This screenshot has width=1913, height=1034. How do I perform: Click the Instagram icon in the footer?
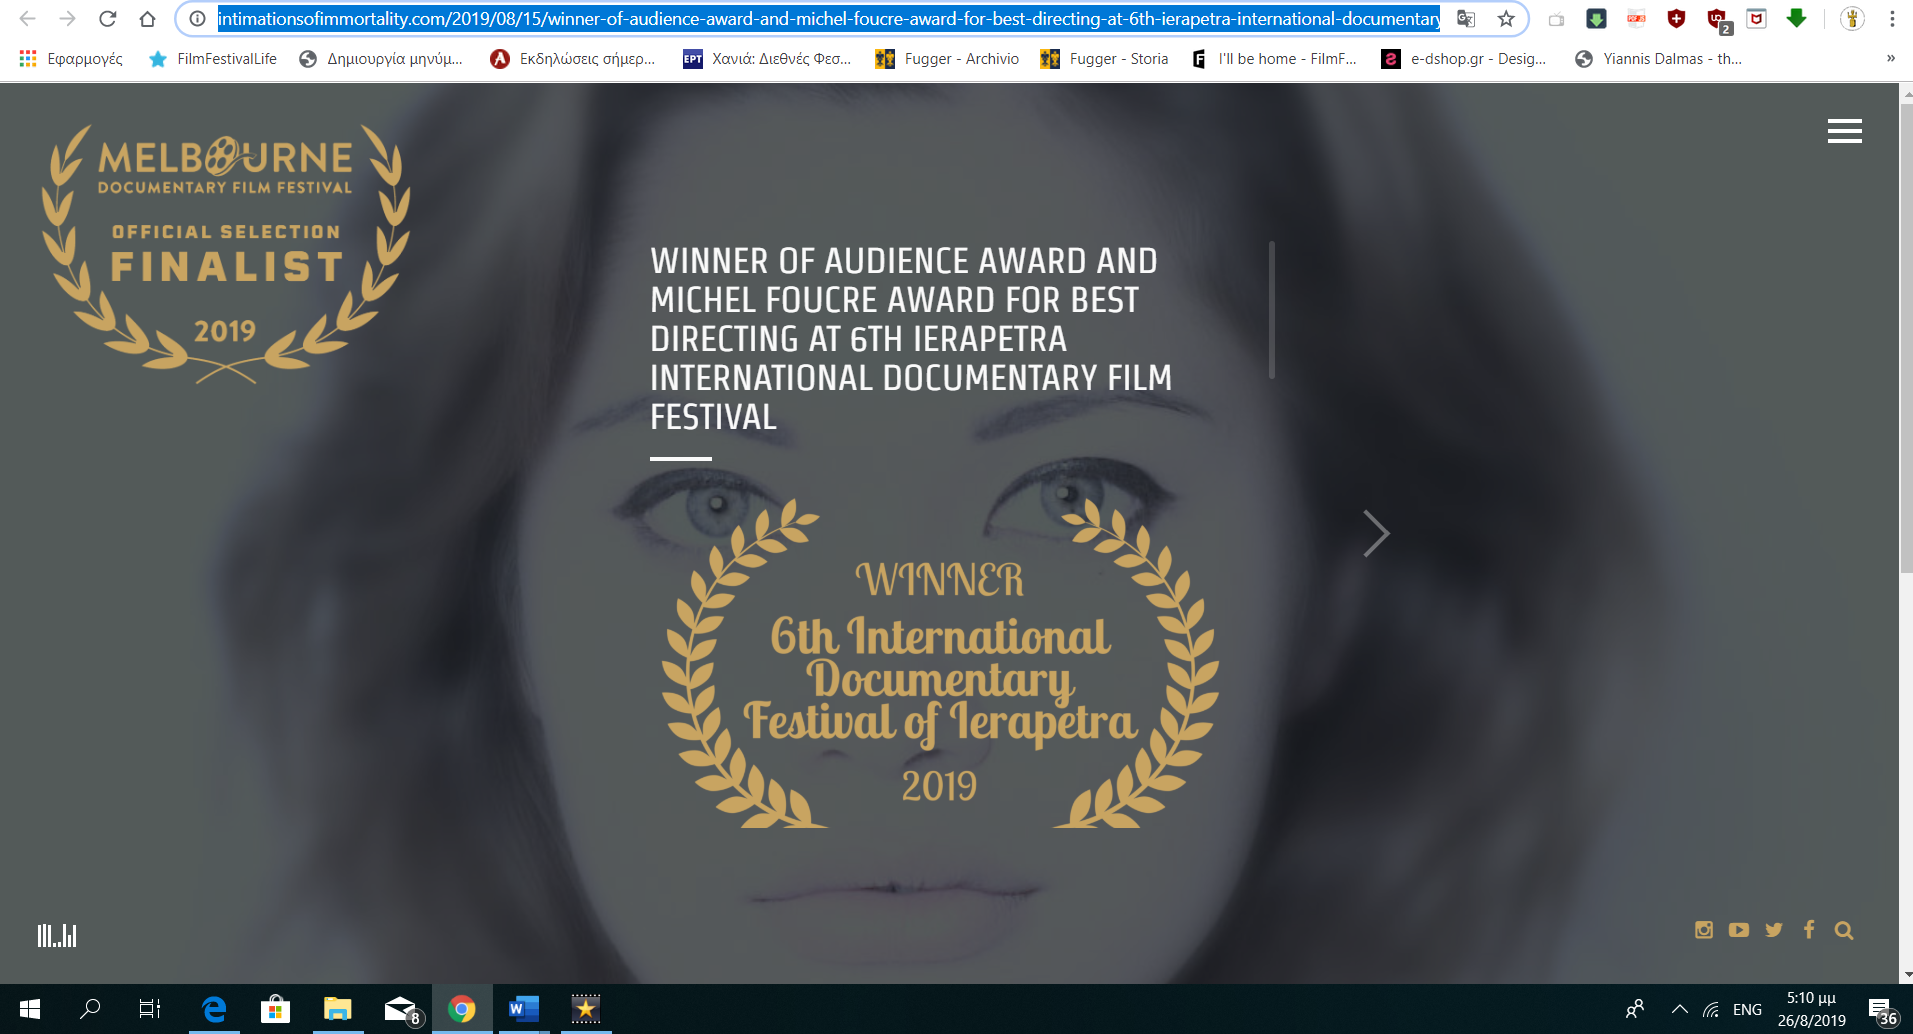click(x=1704, y=930)
